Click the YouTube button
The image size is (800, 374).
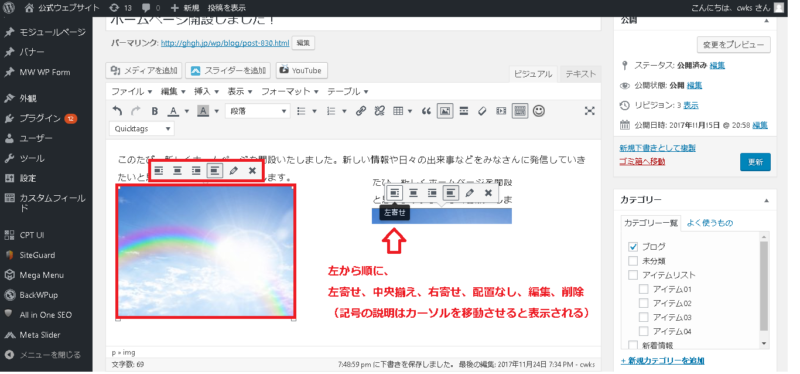click(302, 70)
